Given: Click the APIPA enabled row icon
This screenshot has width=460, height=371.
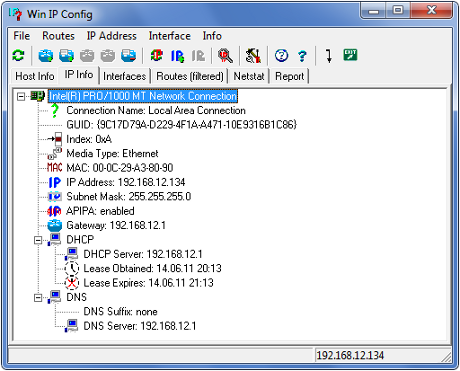Looking at the screenshot, I should 54,211.
